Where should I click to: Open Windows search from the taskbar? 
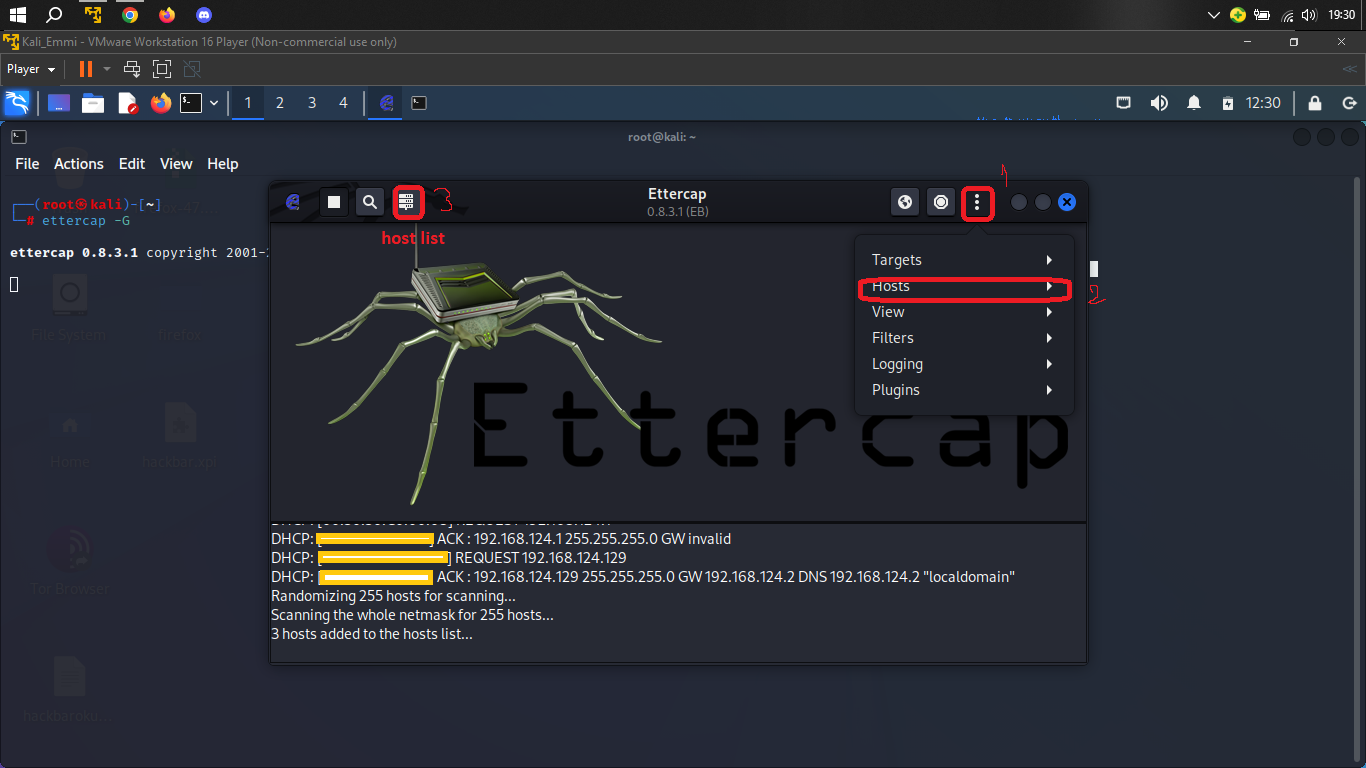pyautogui.click(x=55, y=15)
